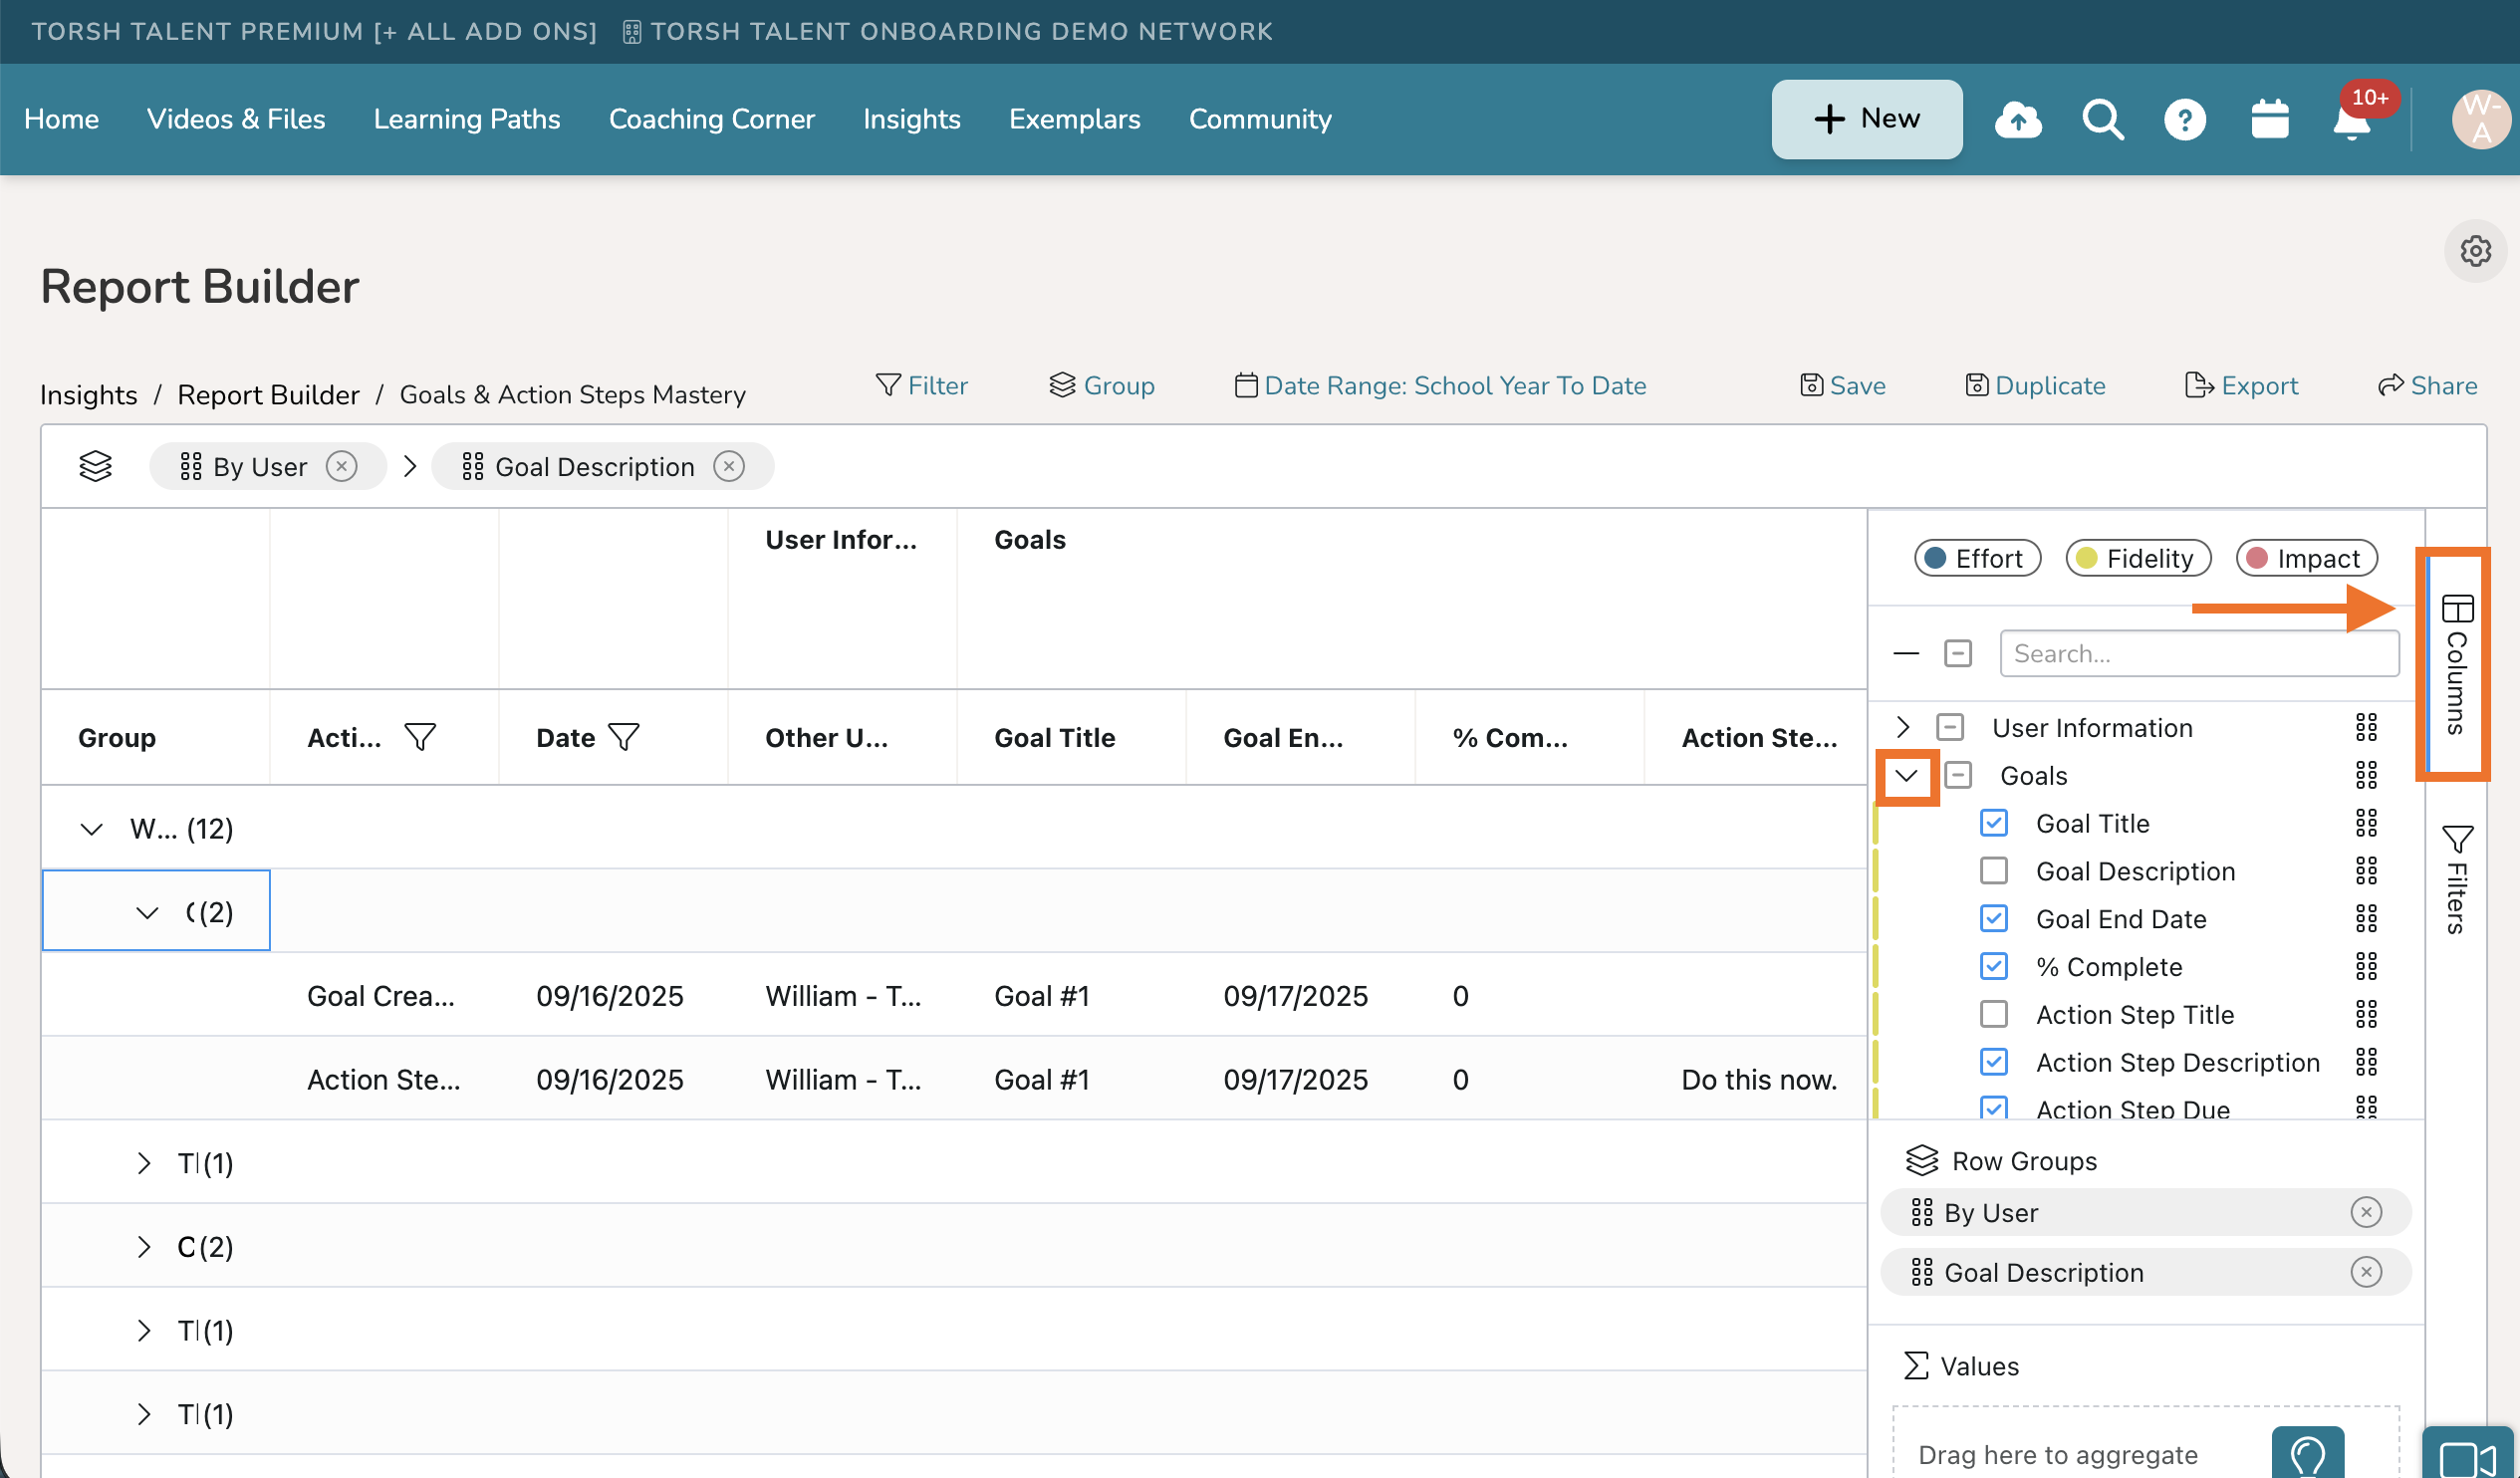Viewport: 2520px width, 1478px height.
Task: Open the settings gear icon
Action: coord(2475,250)
